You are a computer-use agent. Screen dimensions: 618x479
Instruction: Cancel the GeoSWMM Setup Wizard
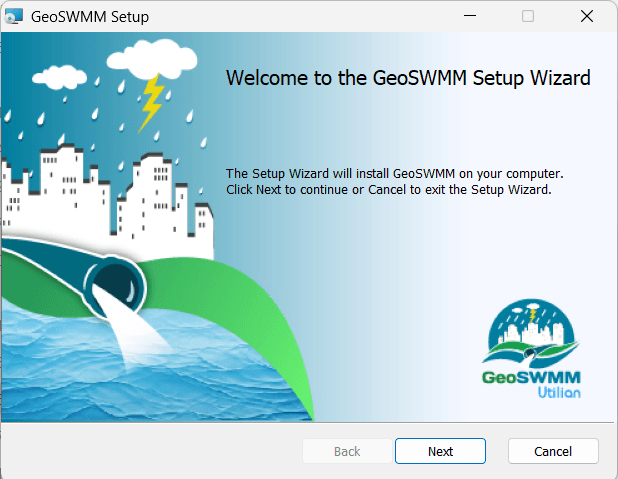point(553,451)
